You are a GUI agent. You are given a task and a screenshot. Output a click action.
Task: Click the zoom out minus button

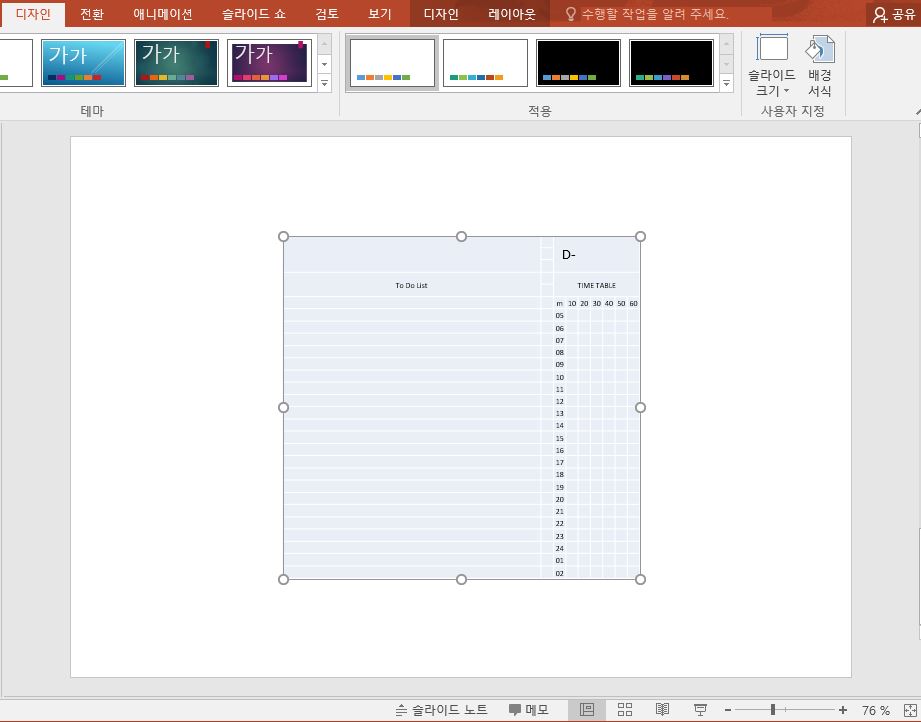728,710
